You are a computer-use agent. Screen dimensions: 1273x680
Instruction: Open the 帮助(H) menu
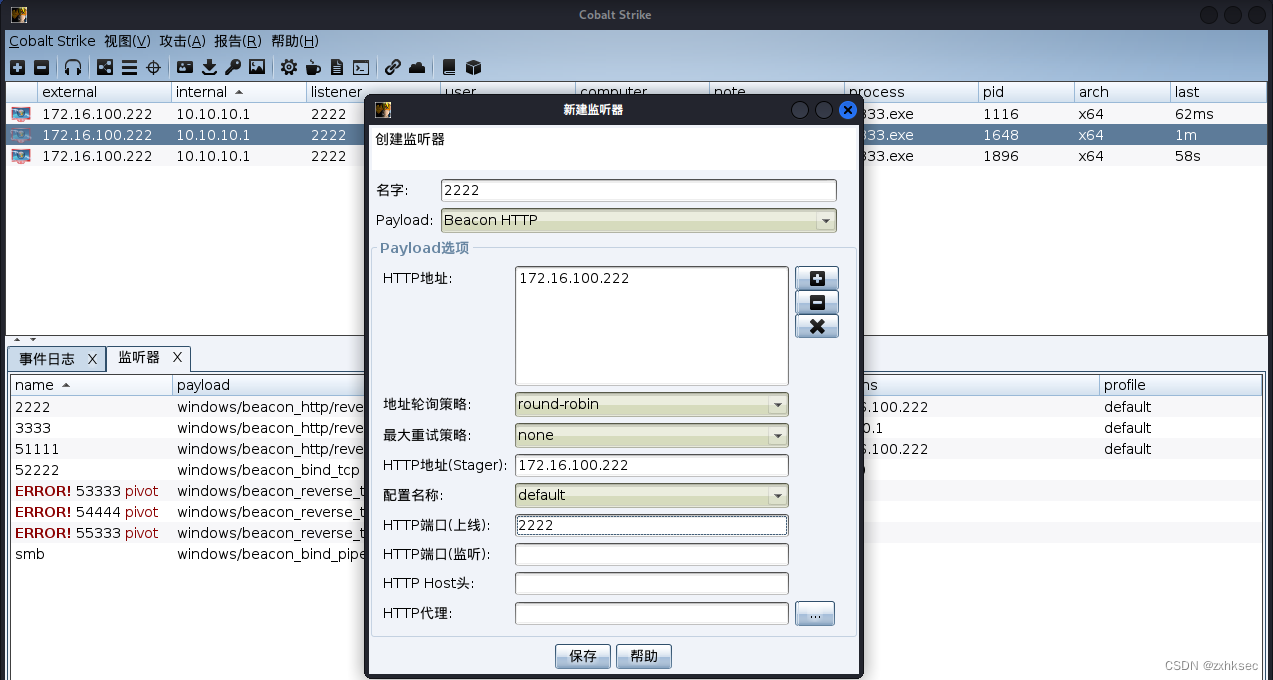[x=295, y=41]
